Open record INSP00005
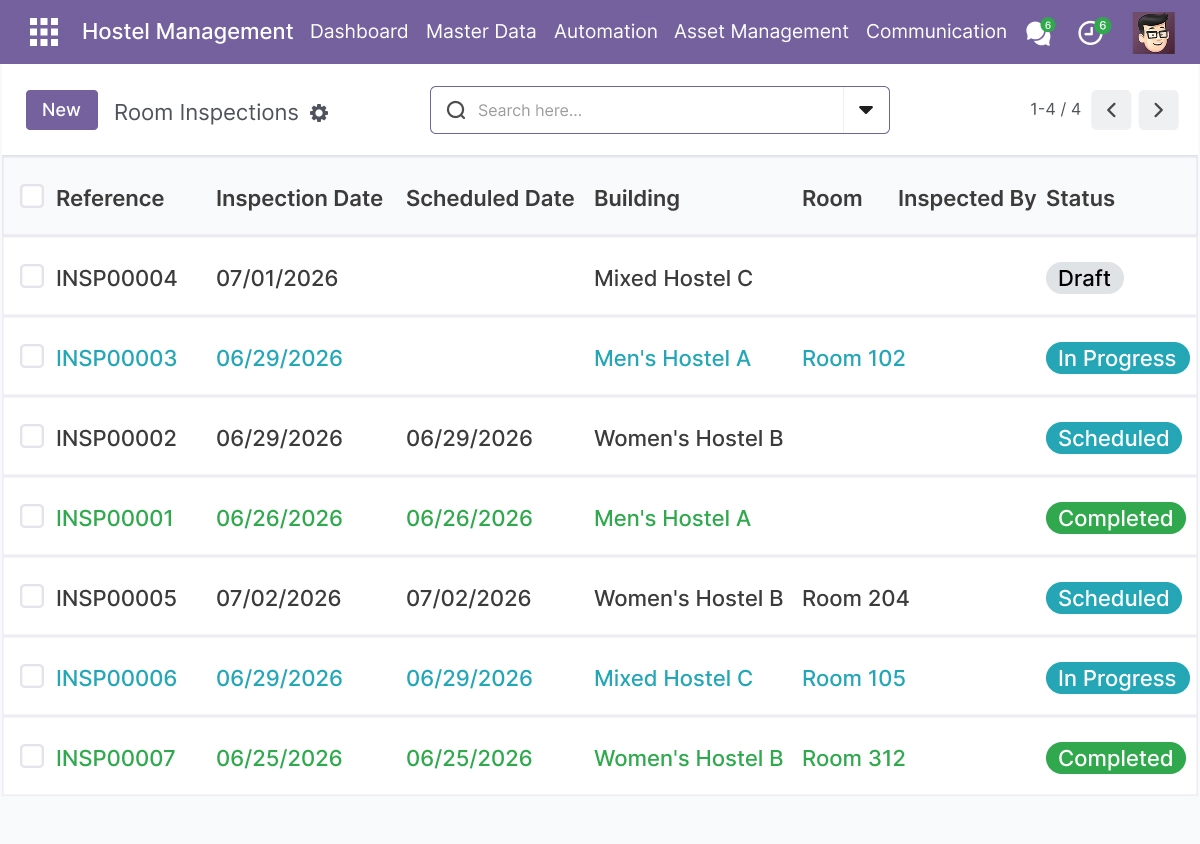Screen dimensions: 1200x844 coord(116,598)
